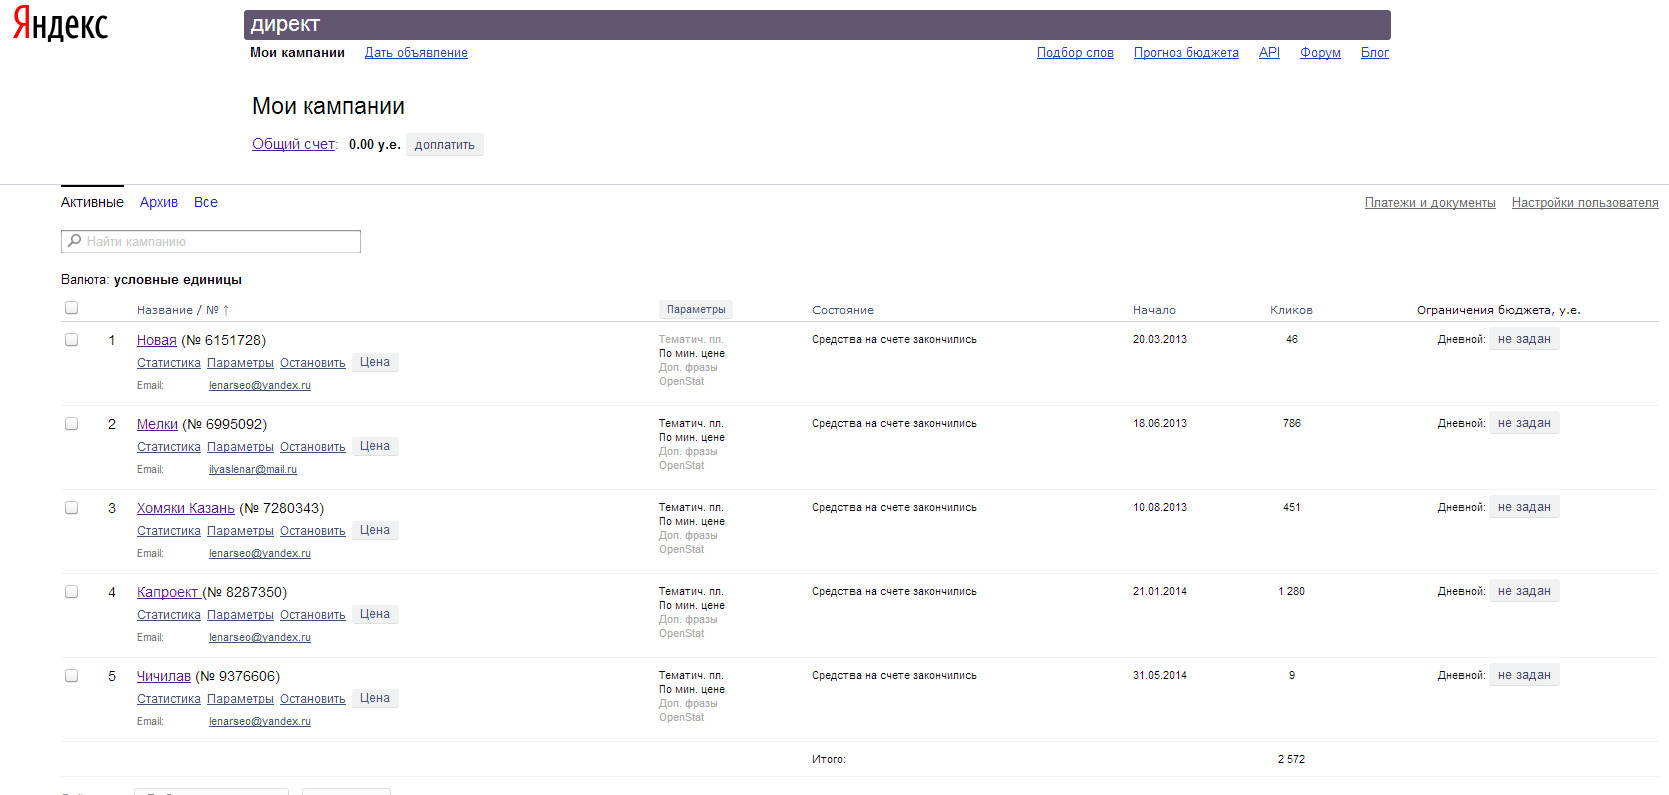The height and width of the screenshot is (795, 1669).
Task: Click Цена button for campaign Мелки
Action: 375,446
